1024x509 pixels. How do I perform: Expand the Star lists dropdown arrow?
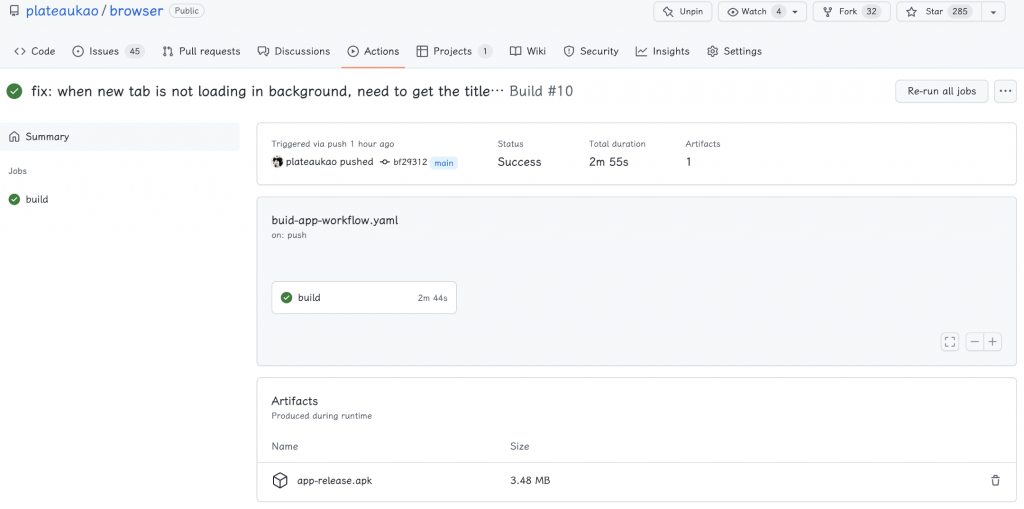[993, 12]
